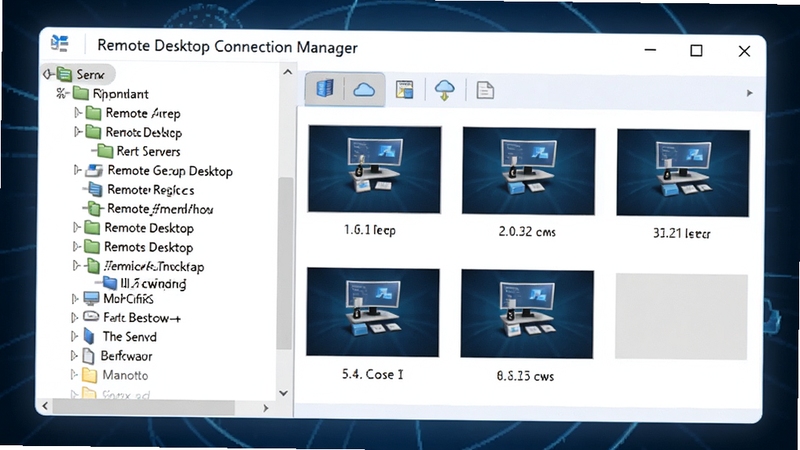Select the 'Rert Servers' tree item
Screen dimensions: 800x450
(148, 152)
